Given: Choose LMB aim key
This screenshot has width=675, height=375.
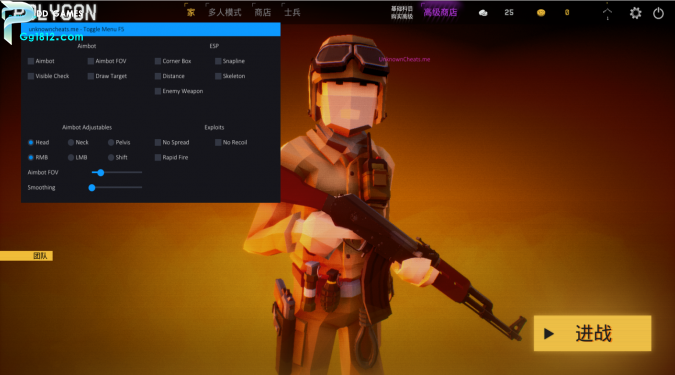Looking at the screenshot, I should (x=71, y=158).
